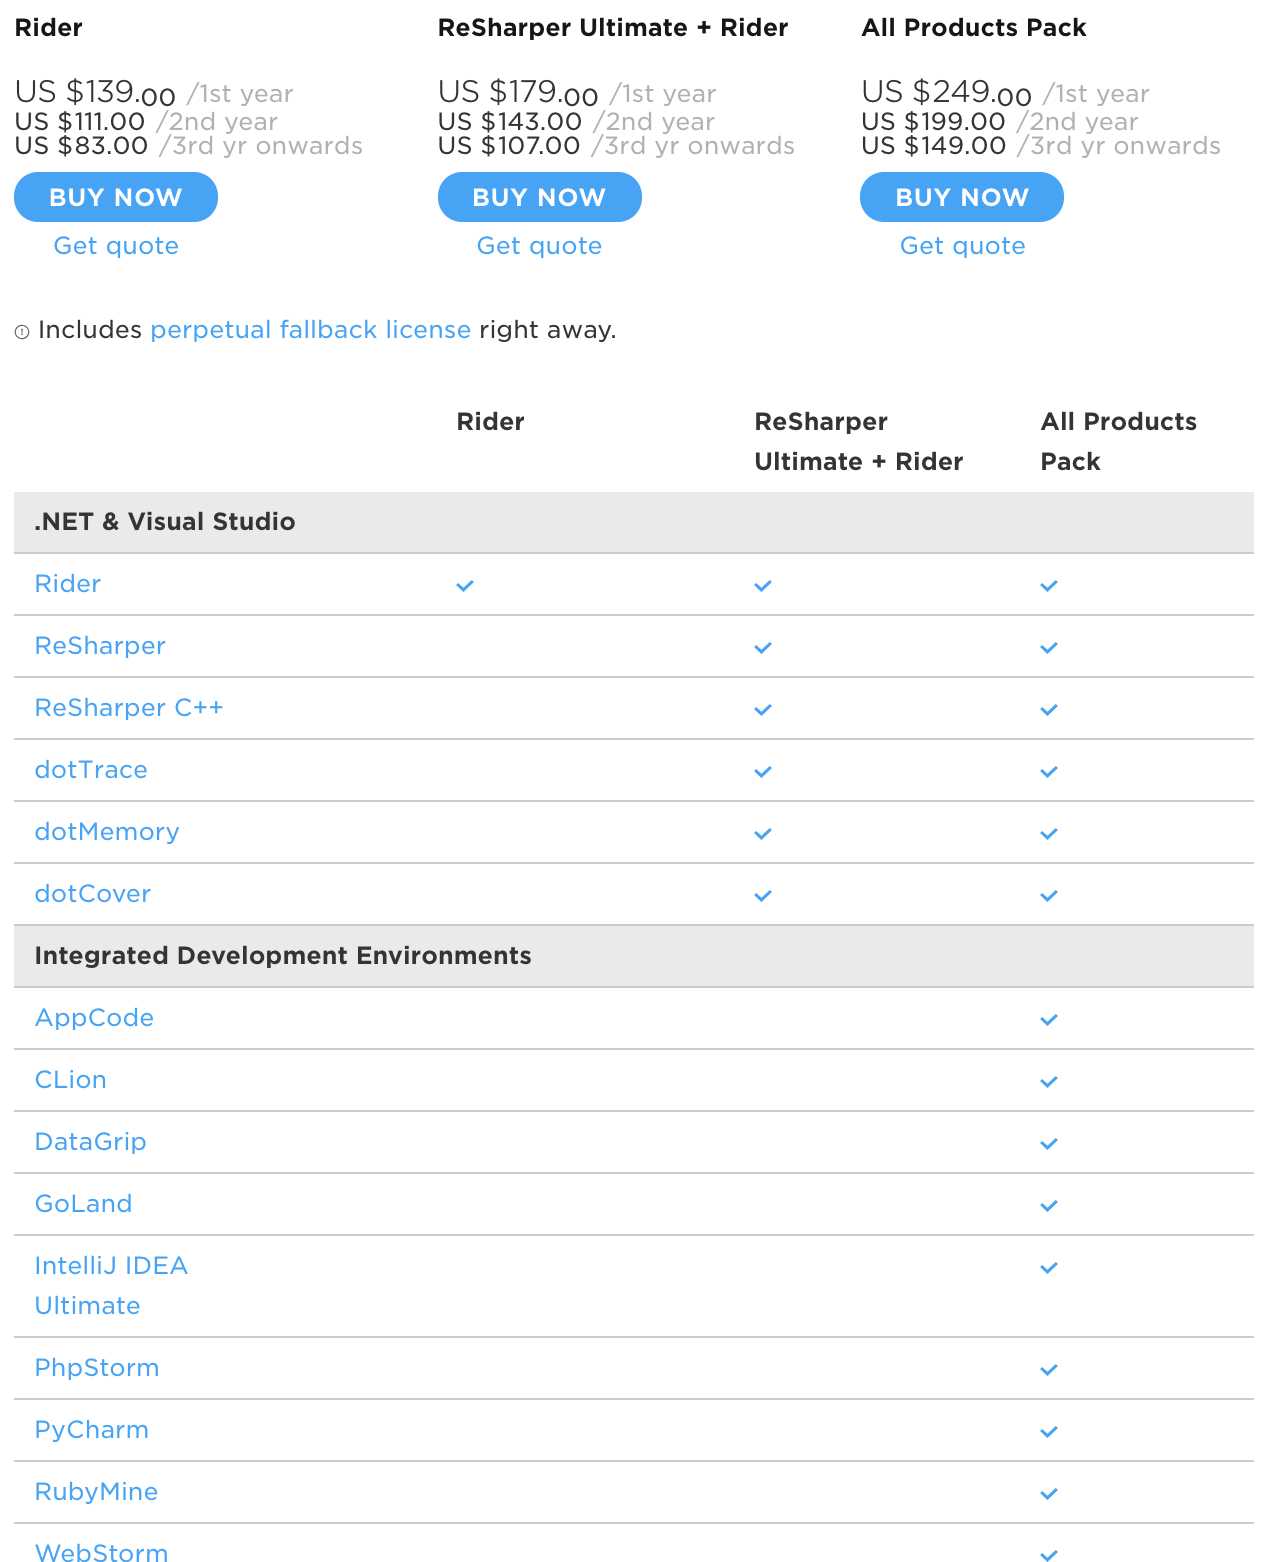Click the info icon before 'Includes'
The image size is (1270, 1562).
pos(22,332)
